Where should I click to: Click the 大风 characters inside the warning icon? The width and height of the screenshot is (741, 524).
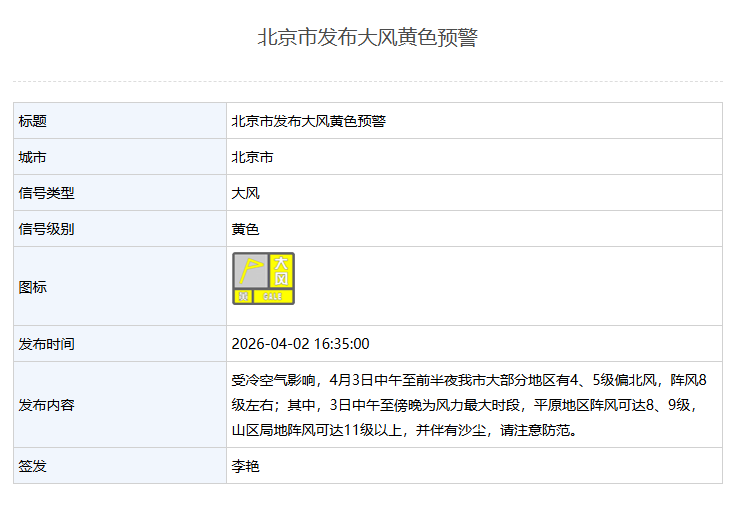[x=281, y=270]
